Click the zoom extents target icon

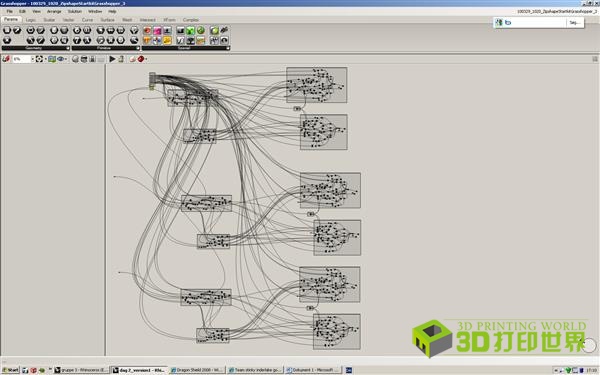click(39, 59)
